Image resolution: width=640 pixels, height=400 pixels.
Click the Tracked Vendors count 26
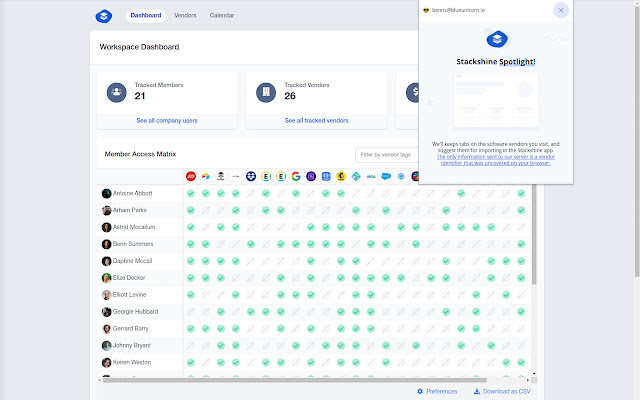(290, 96)
